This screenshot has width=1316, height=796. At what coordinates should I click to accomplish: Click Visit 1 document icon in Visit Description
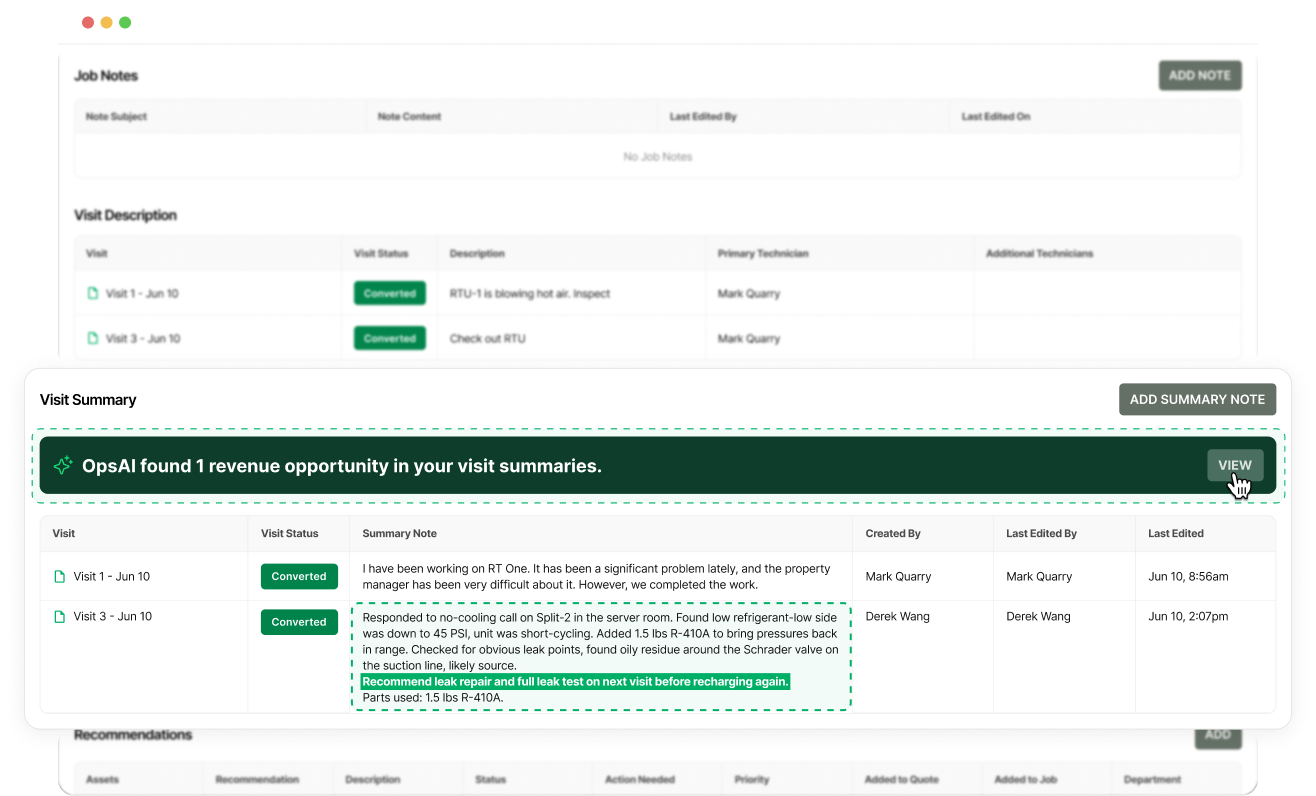pos(93,294)
